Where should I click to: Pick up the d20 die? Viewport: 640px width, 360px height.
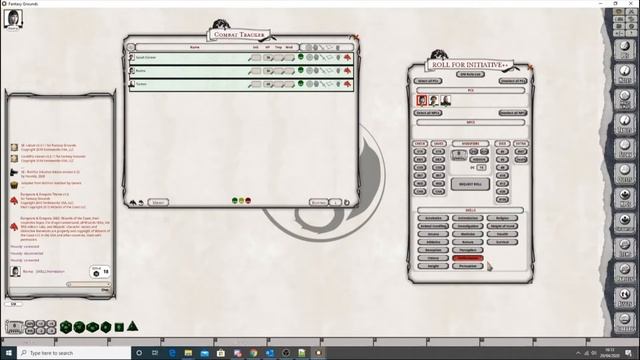tap(66, 327)
